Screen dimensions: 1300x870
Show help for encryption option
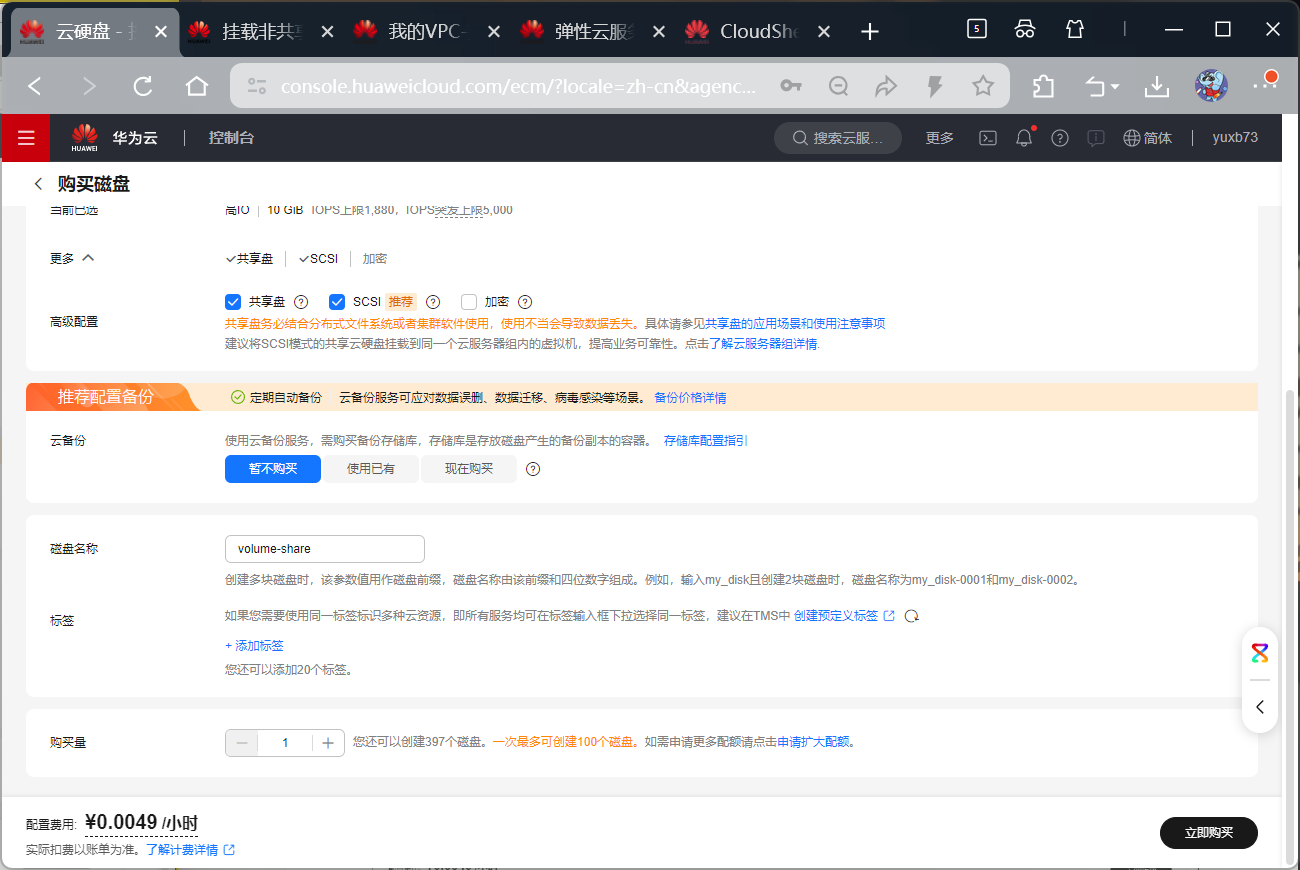525,302
